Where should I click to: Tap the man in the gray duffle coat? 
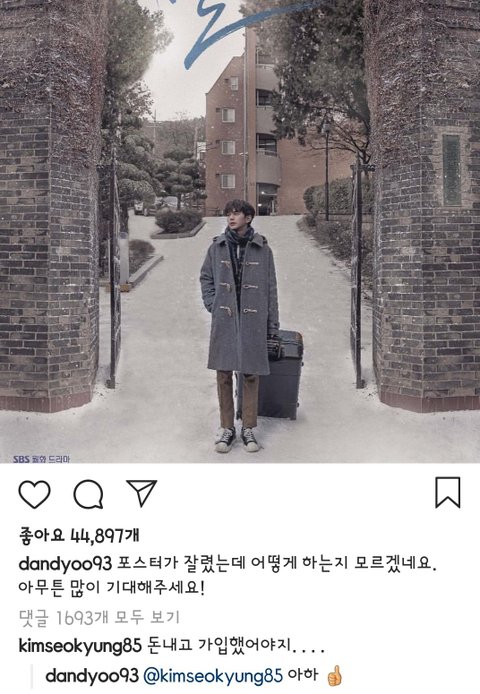coord(240,325)
